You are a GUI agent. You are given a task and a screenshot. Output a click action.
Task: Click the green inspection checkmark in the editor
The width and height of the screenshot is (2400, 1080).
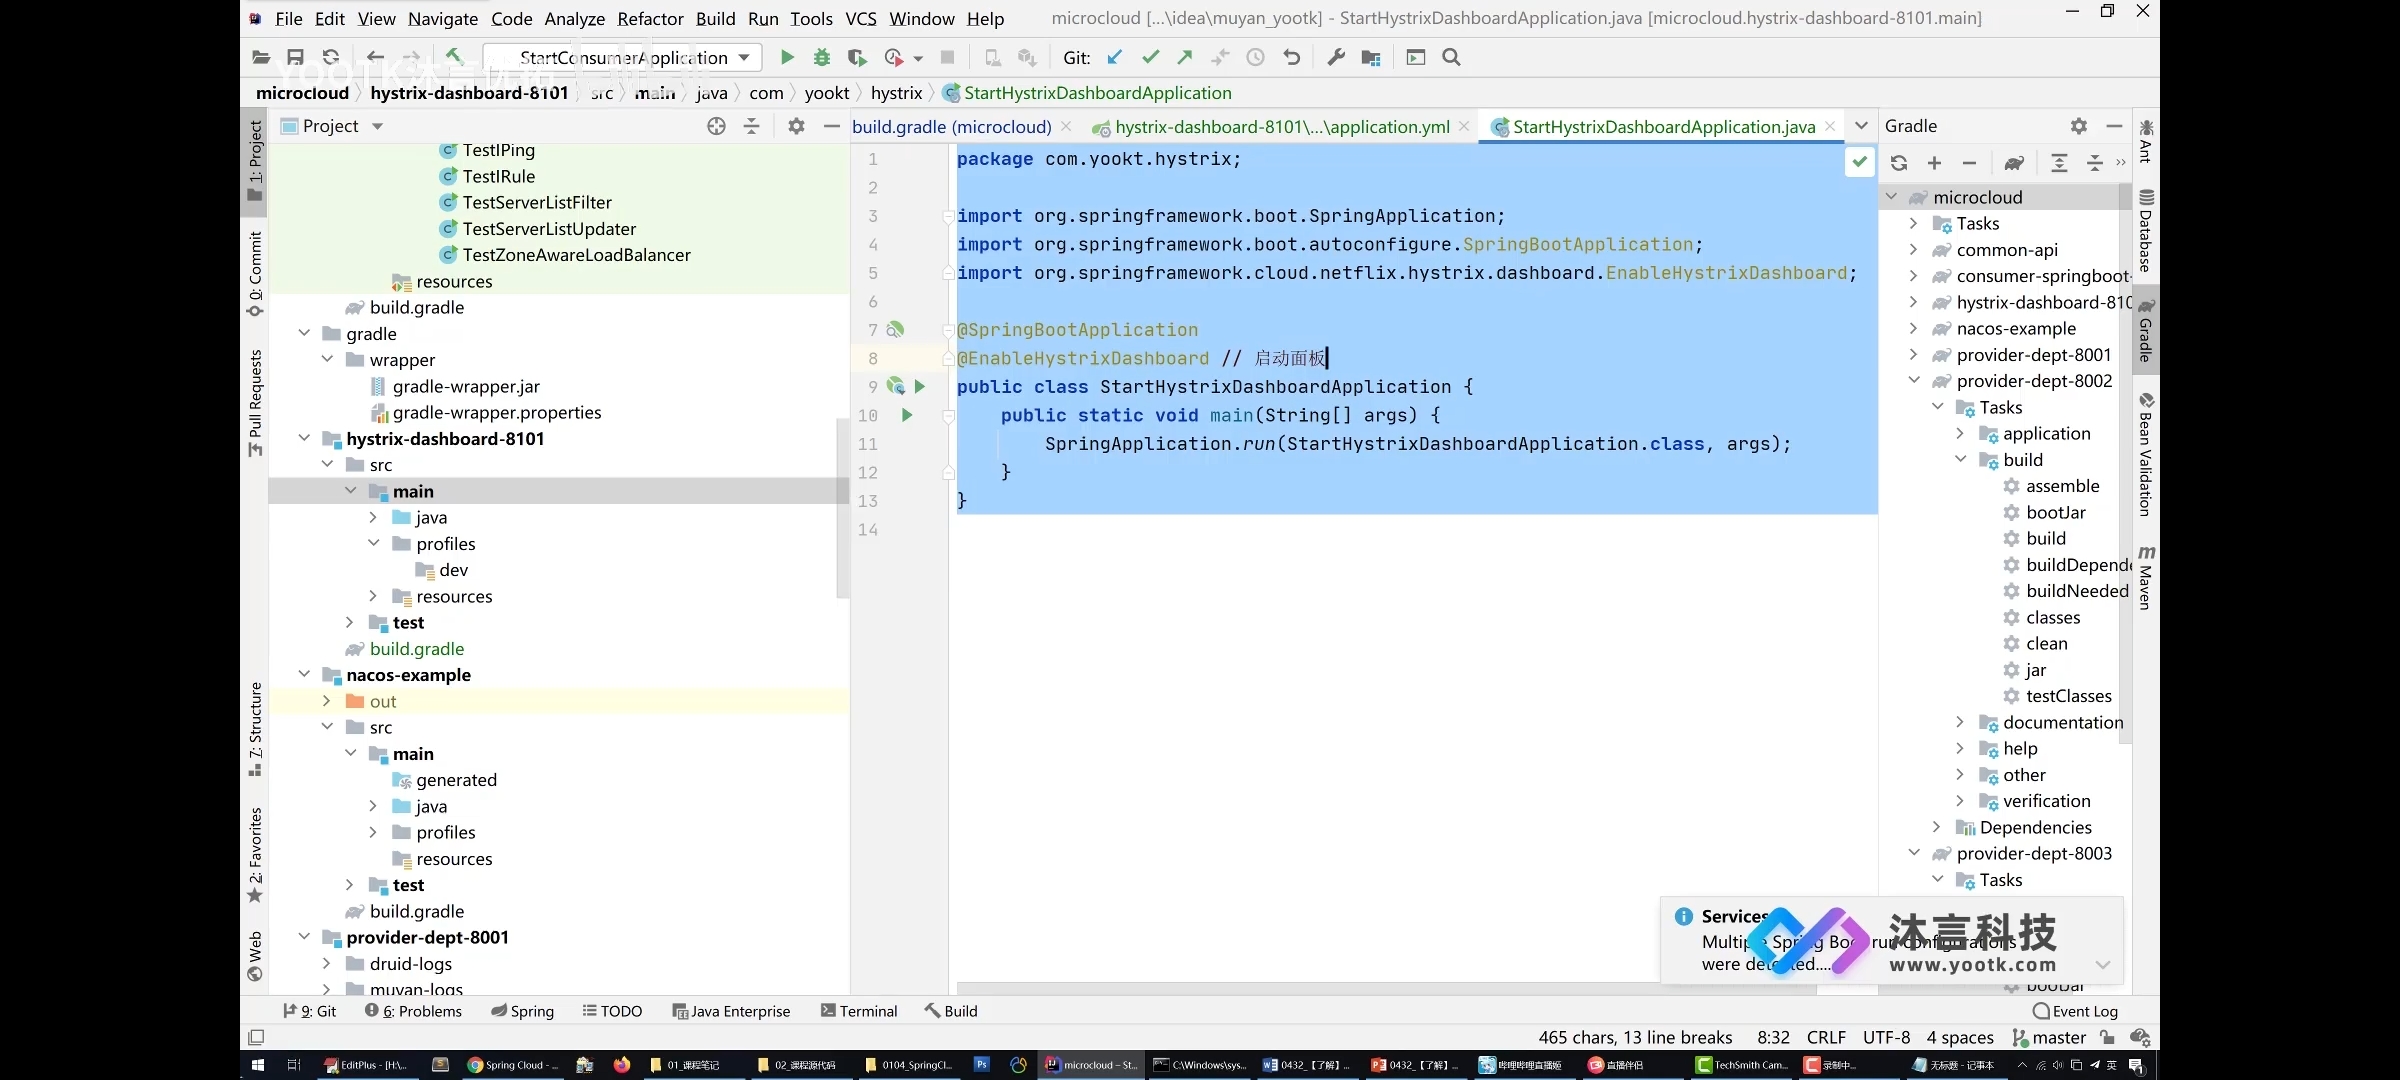pos(1859,161)
